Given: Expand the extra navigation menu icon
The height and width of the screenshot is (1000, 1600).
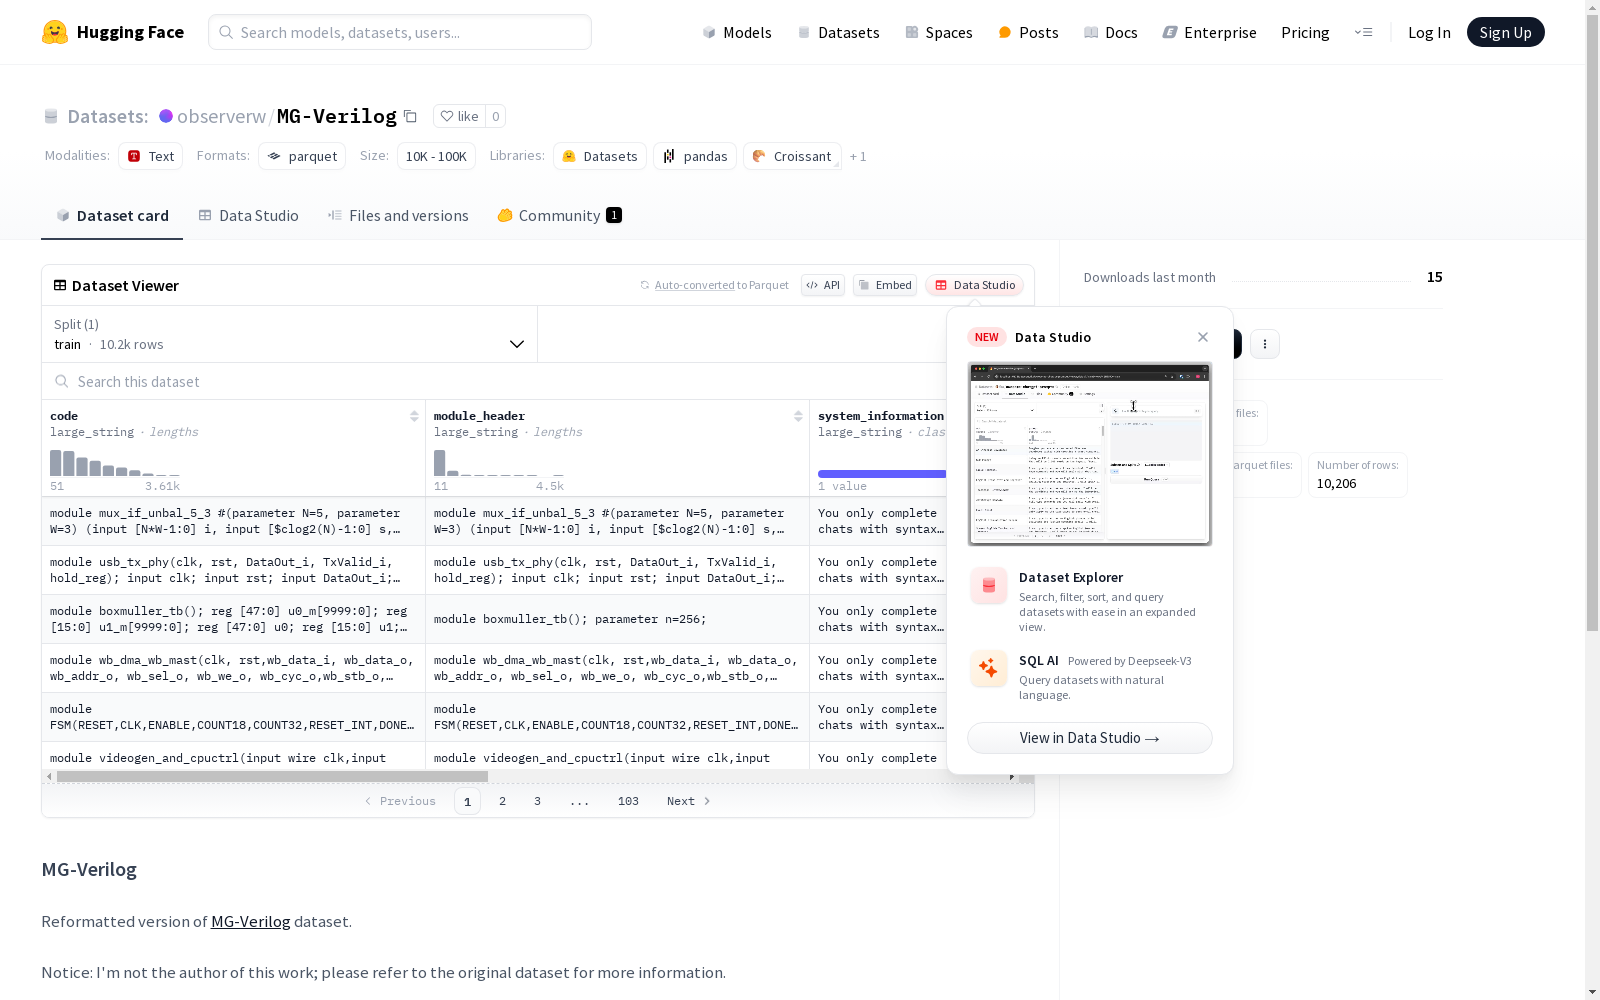Looking at the screenshot, I should [x=1363, y=32].
